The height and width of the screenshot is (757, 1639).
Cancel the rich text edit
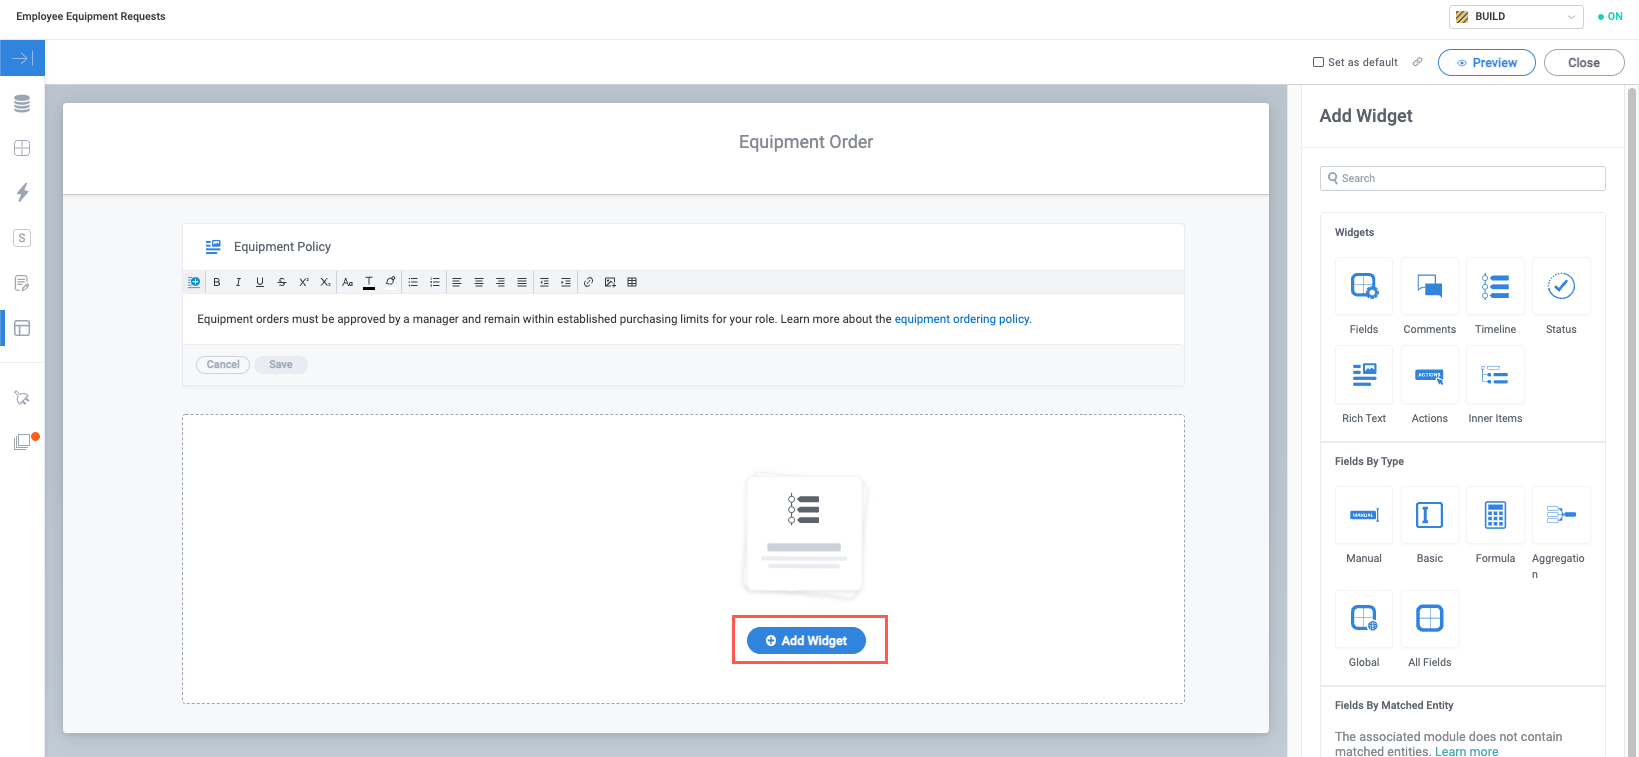[223, 365]
